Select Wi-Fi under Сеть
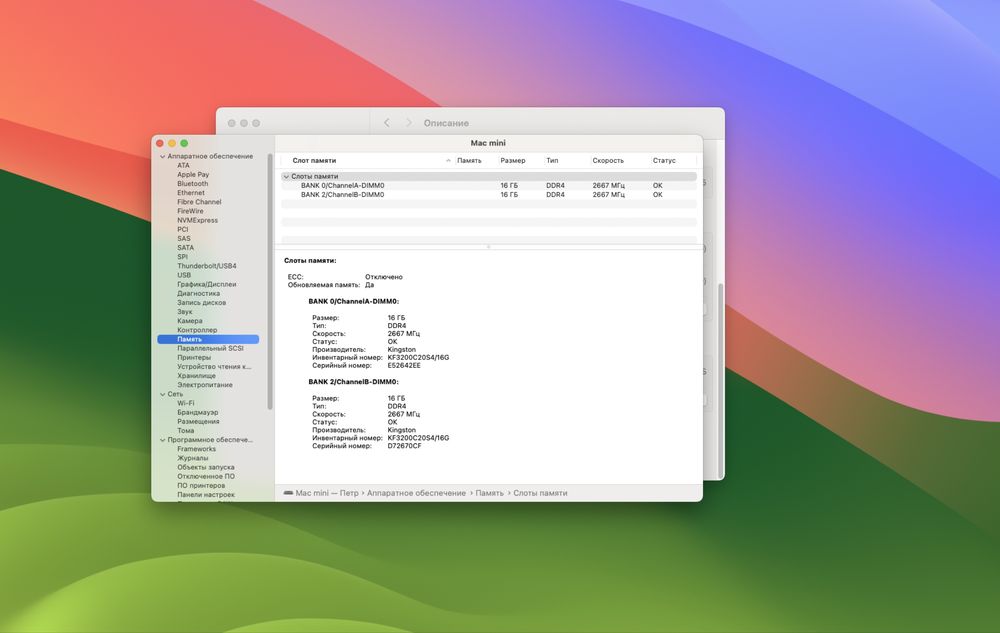 click(186, 404)
